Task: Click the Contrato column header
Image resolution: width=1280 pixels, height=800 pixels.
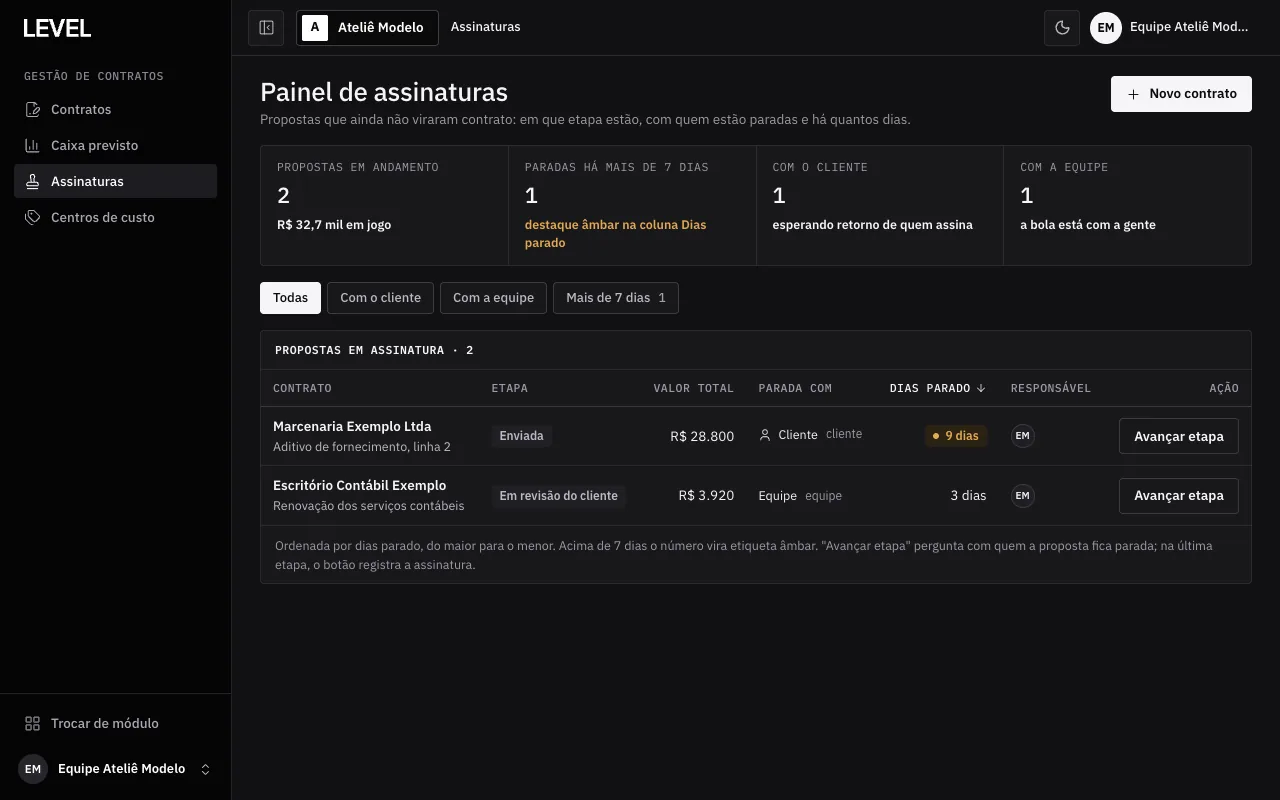Action: coord(302,388)
